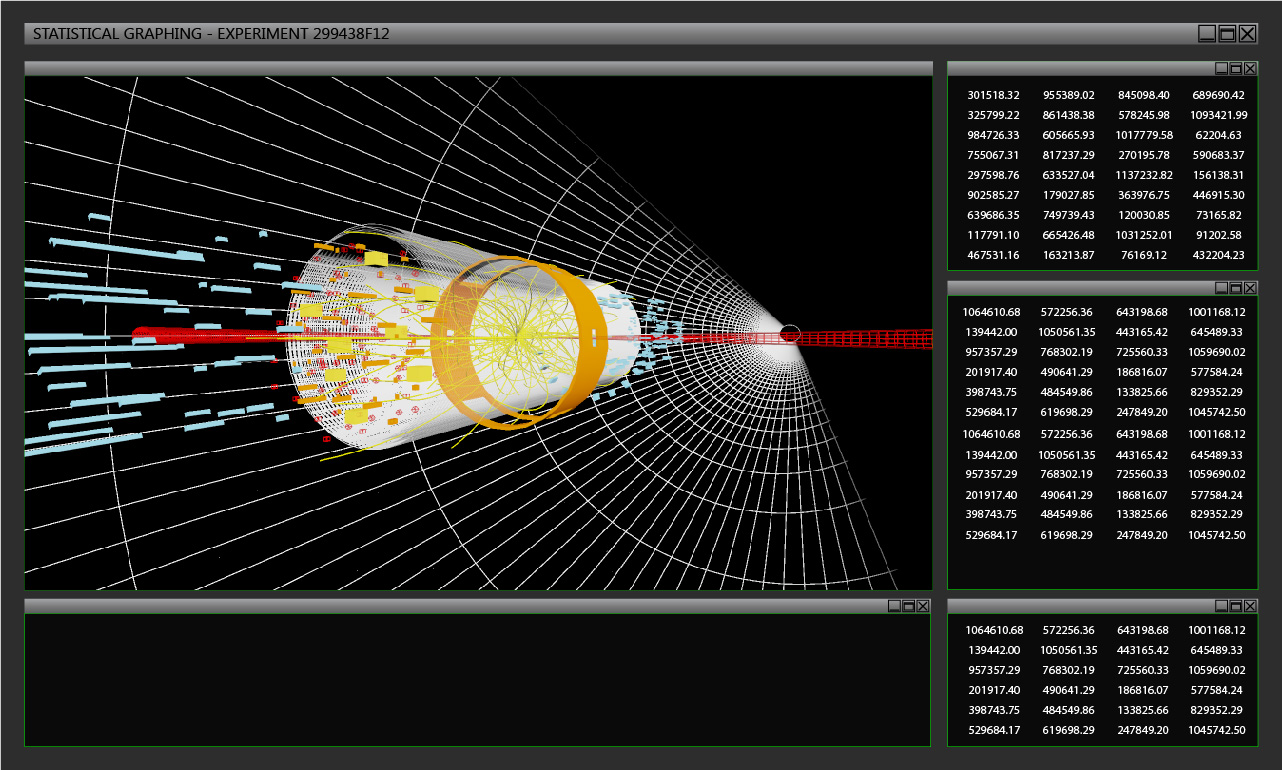Image resolution: width=1282 pixels, height=770 pixels.
Task: Click the cell reading 845098.40
Action: (x=1144, y=95)
